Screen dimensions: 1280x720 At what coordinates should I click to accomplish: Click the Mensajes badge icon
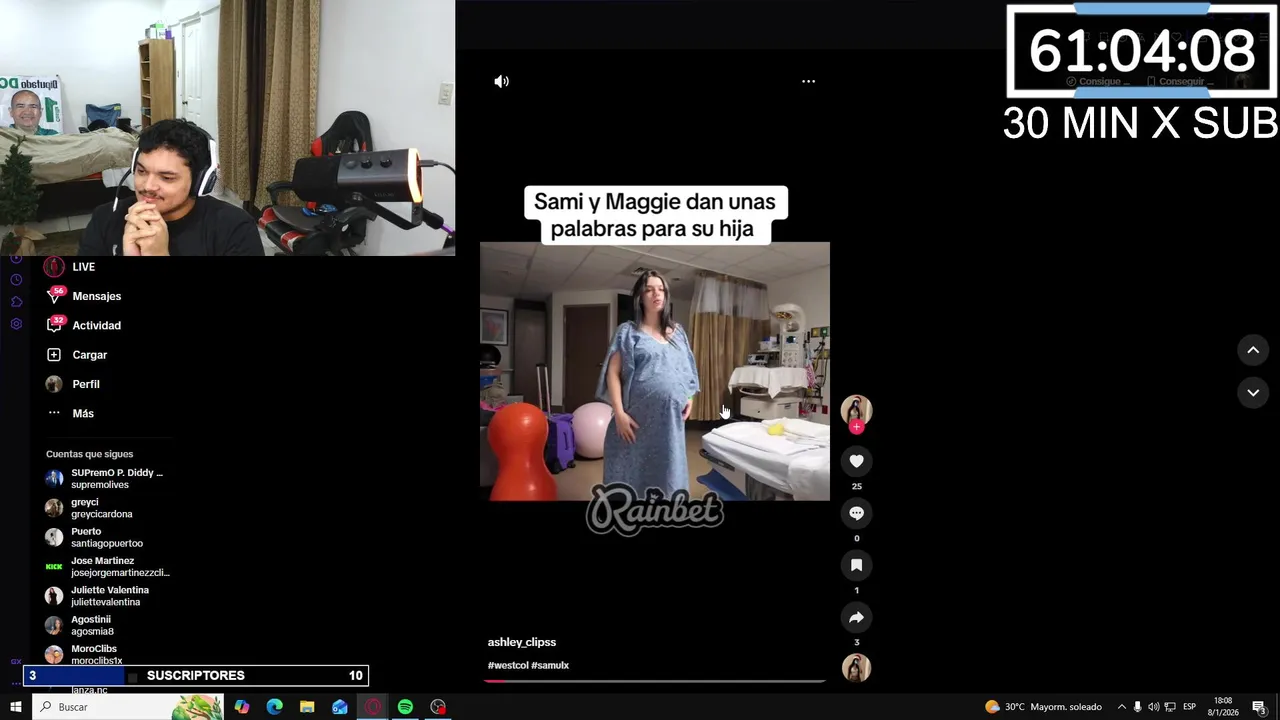click(x=54, y=295)
